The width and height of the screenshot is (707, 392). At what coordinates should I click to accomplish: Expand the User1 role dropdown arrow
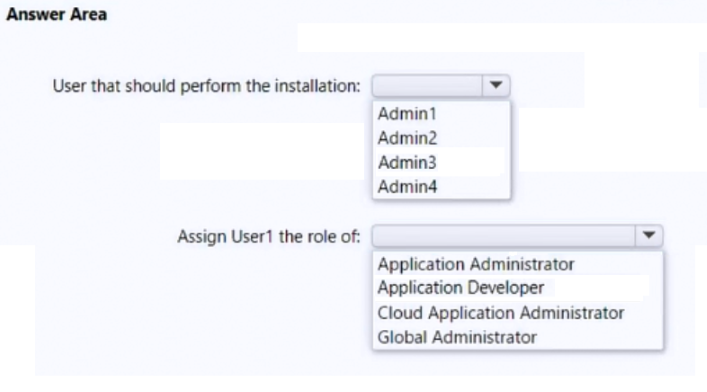649,235
